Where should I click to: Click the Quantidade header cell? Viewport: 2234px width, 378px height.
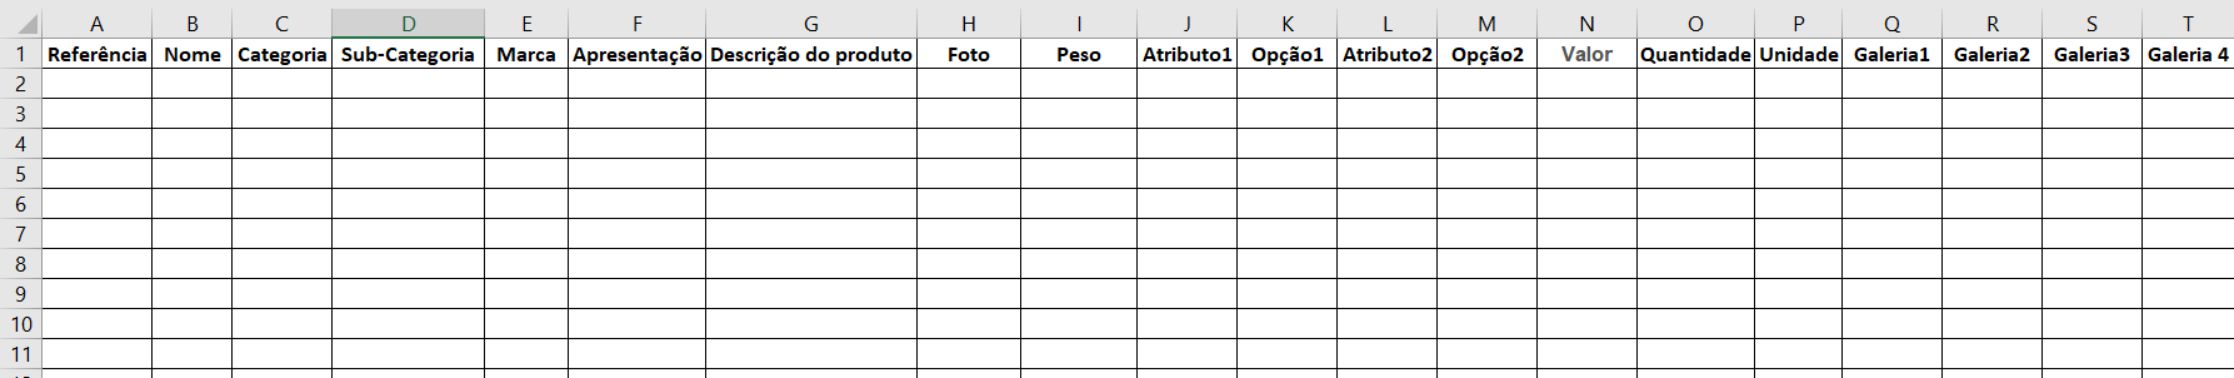point(1695,55)
